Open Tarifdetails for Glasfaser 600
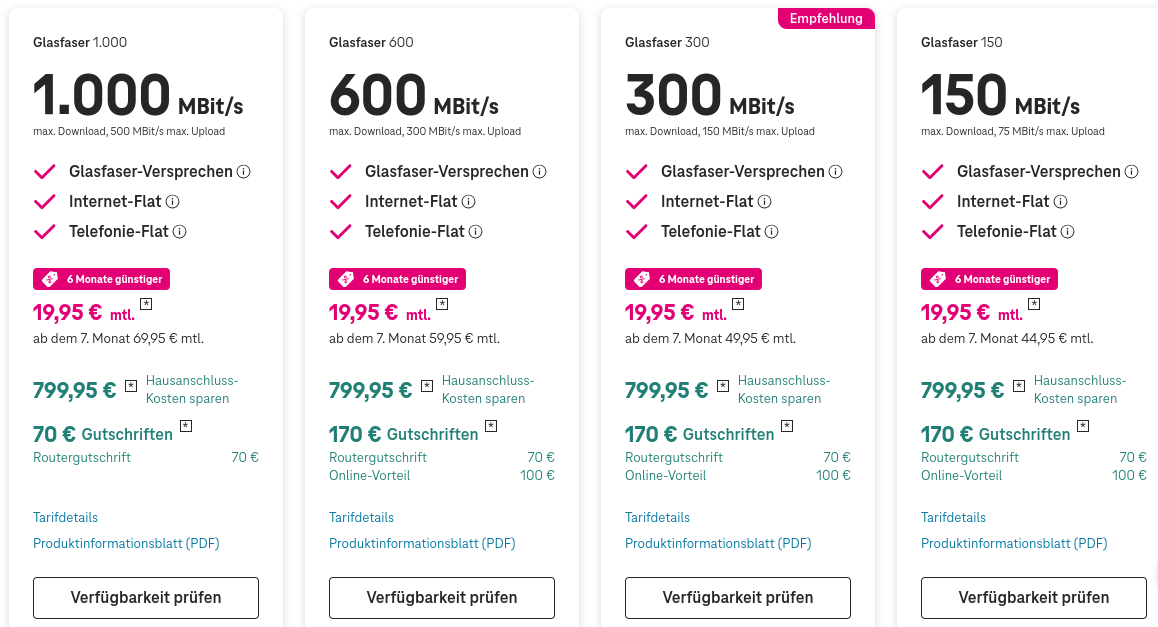The height and width of the screenshot is (627, 1158). coord(361,517)
